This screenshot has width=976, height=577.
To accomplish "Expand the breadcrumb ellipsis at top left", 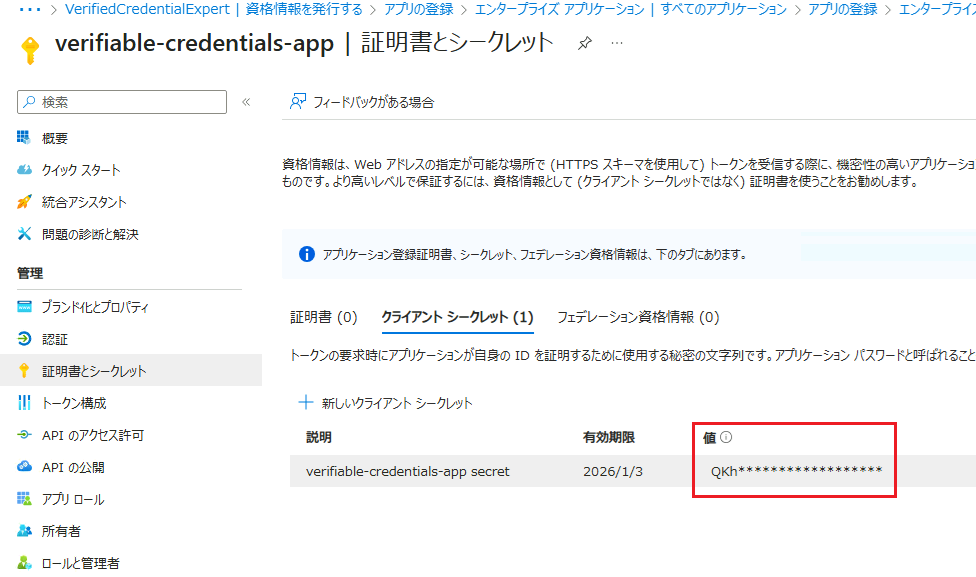I will [30, 9].
